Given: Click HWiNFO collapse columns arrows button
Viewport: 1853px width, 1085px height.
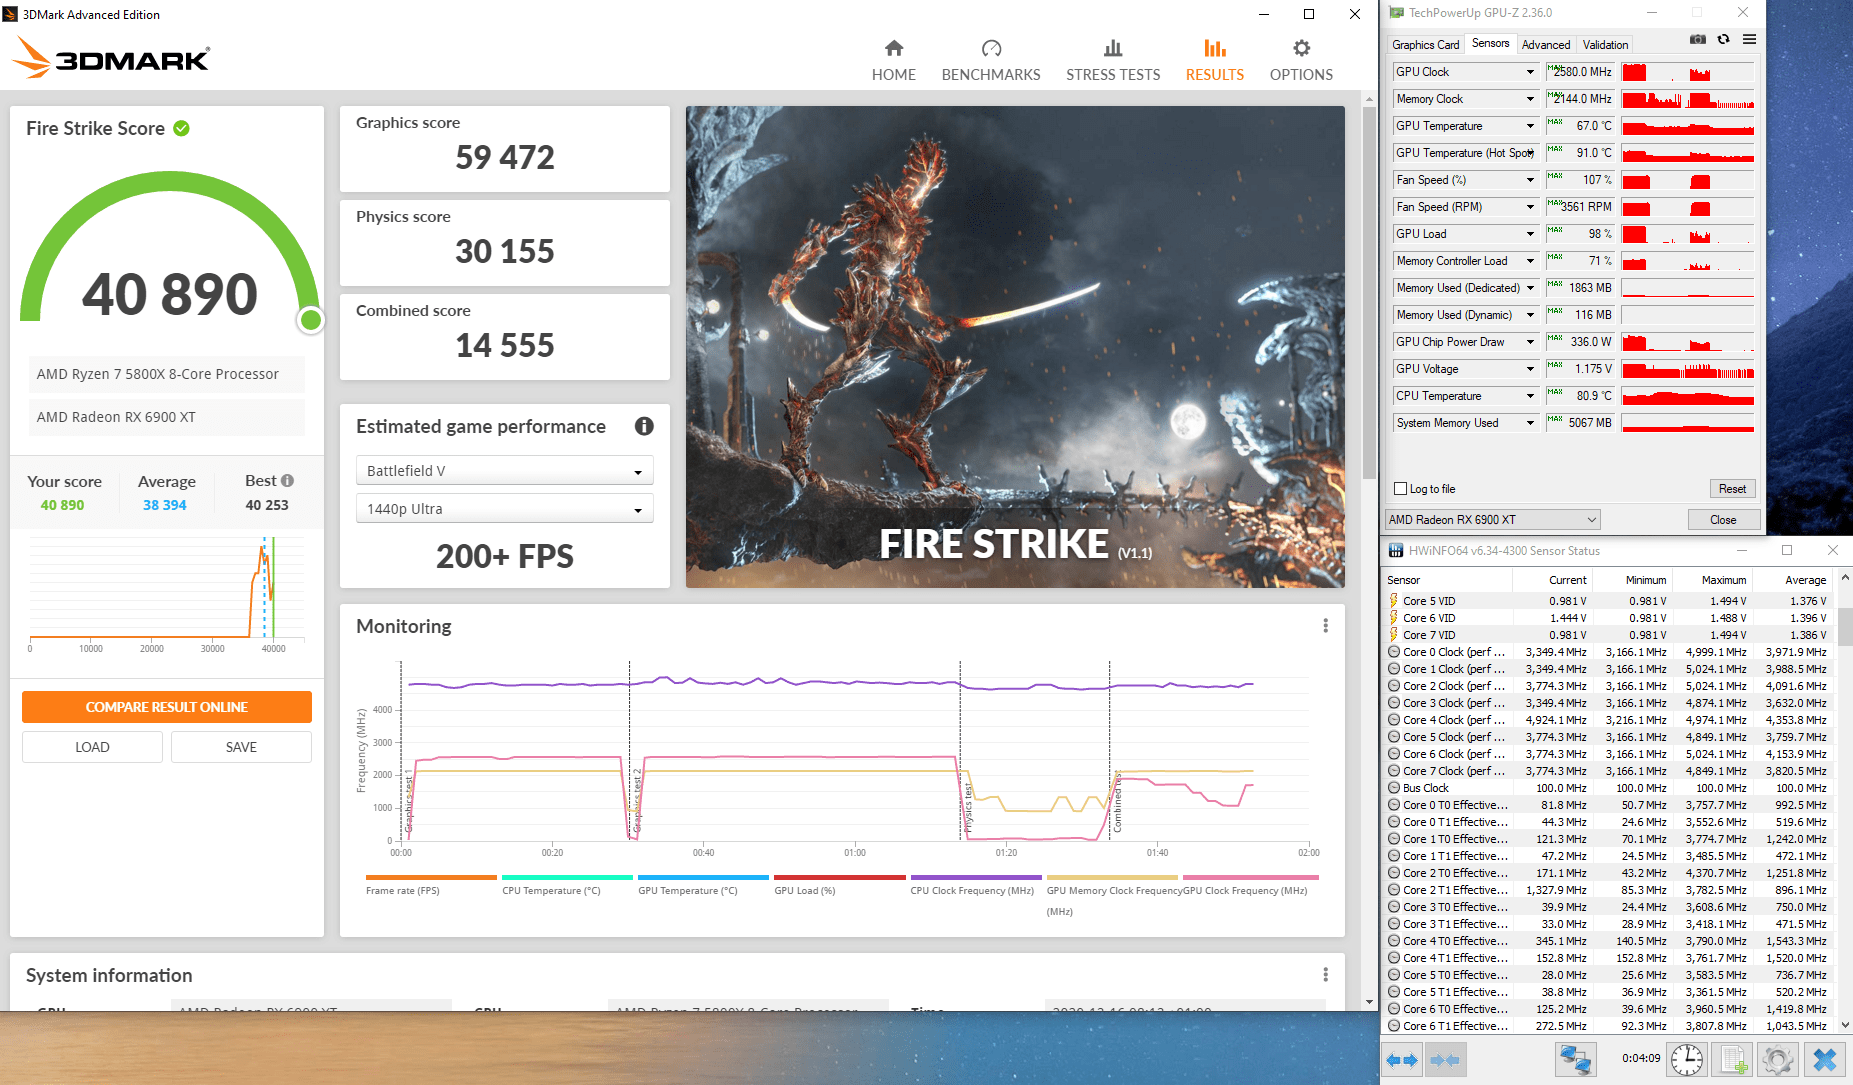Looking at the screenshot, I should (1445, 1060).
